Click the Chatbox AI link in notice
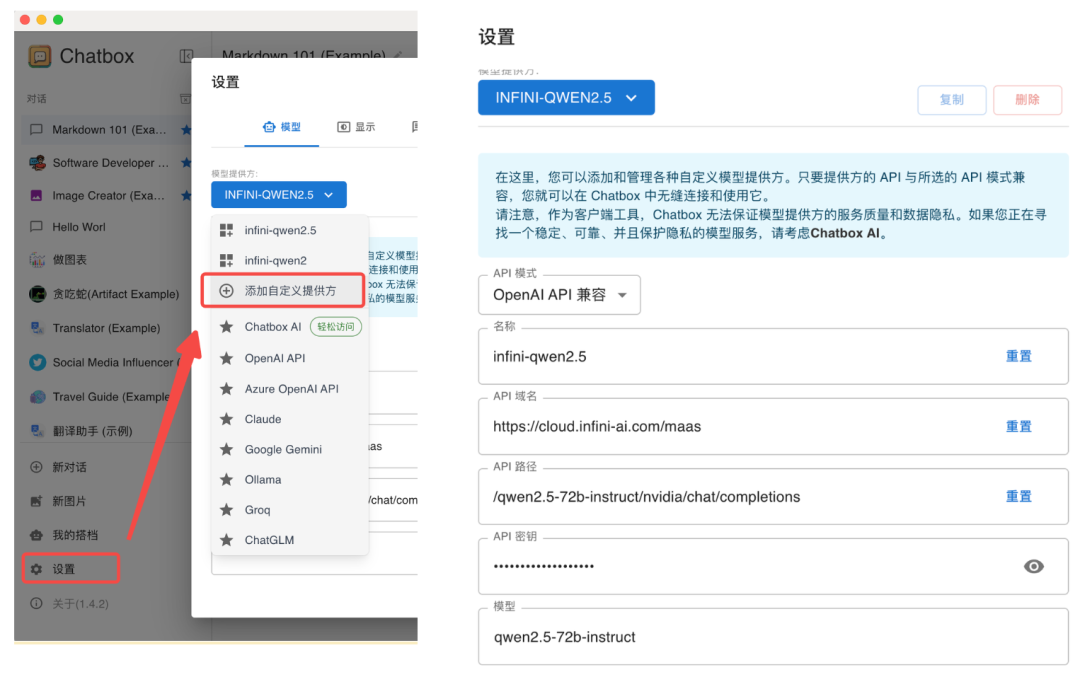 [x=844, y=234]
